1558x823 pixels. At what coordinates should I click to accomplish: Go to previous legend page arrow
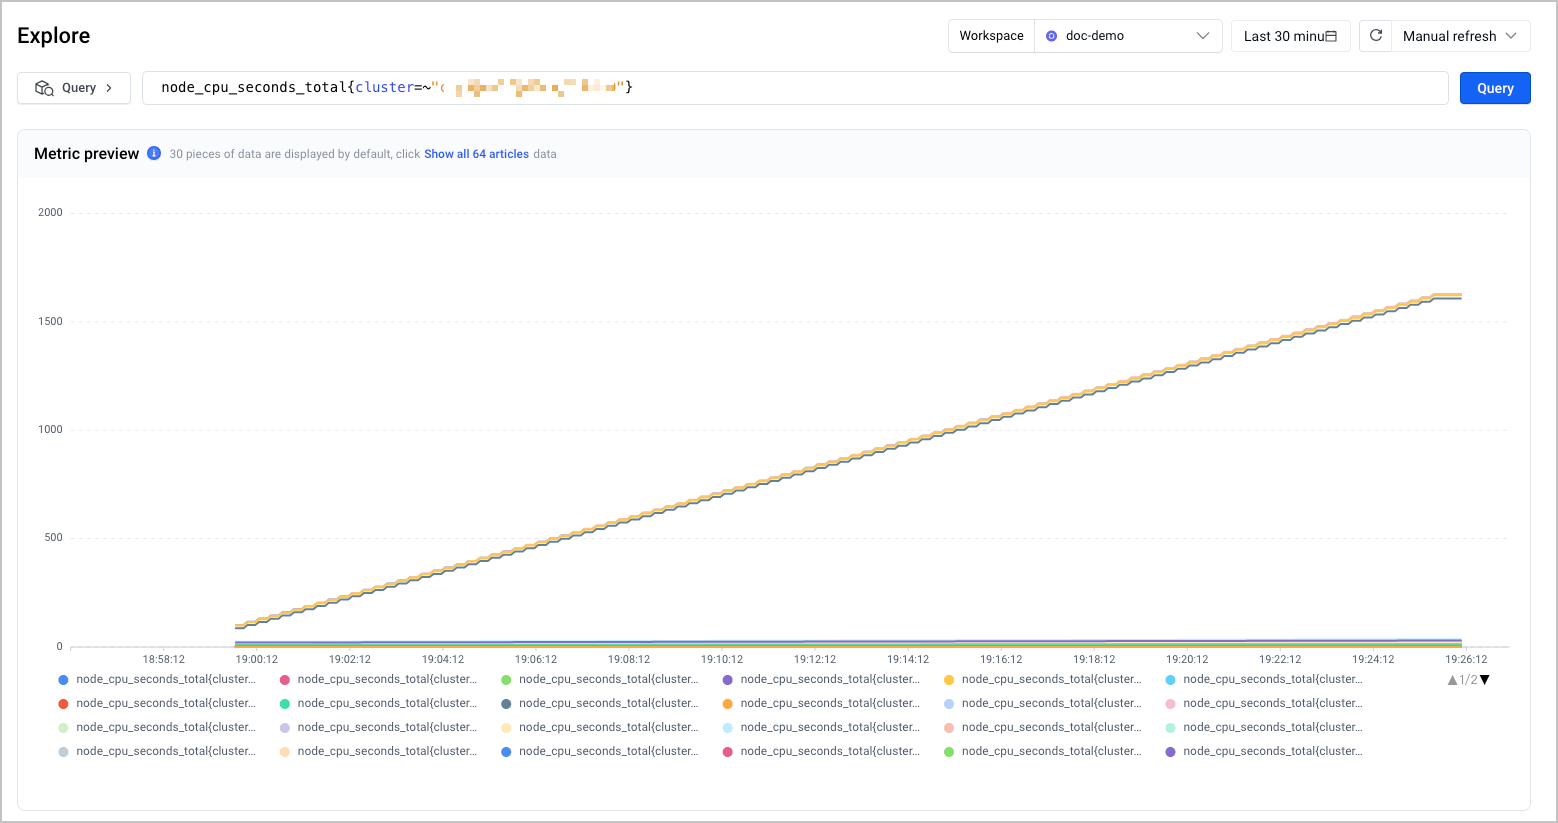pos(1452,680)
